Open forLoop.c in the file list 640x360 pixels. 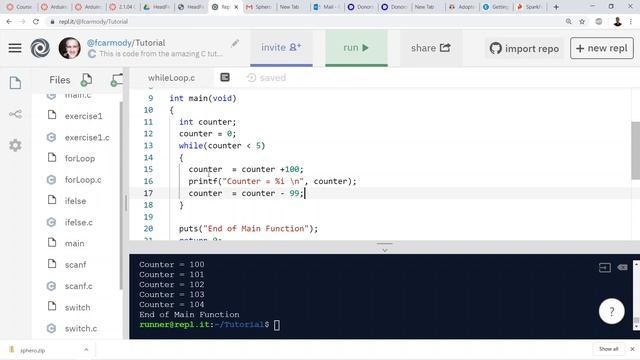pos(83,180)
